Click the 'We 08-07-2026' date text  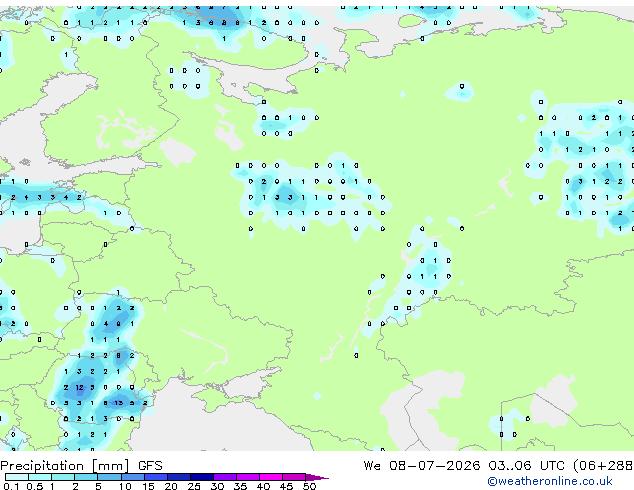[422, 466]
